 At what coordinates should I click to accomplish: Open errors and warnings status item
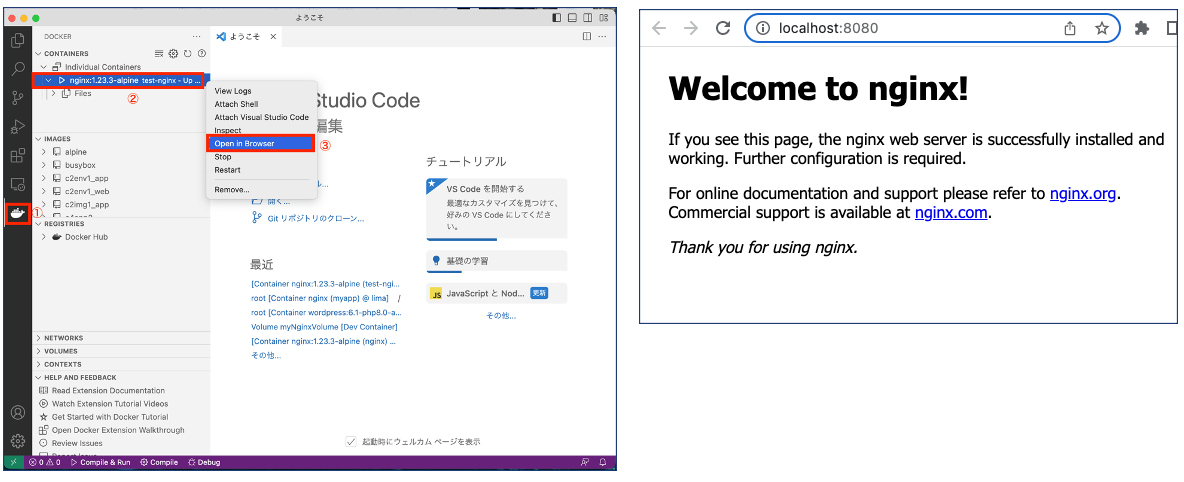45,462
